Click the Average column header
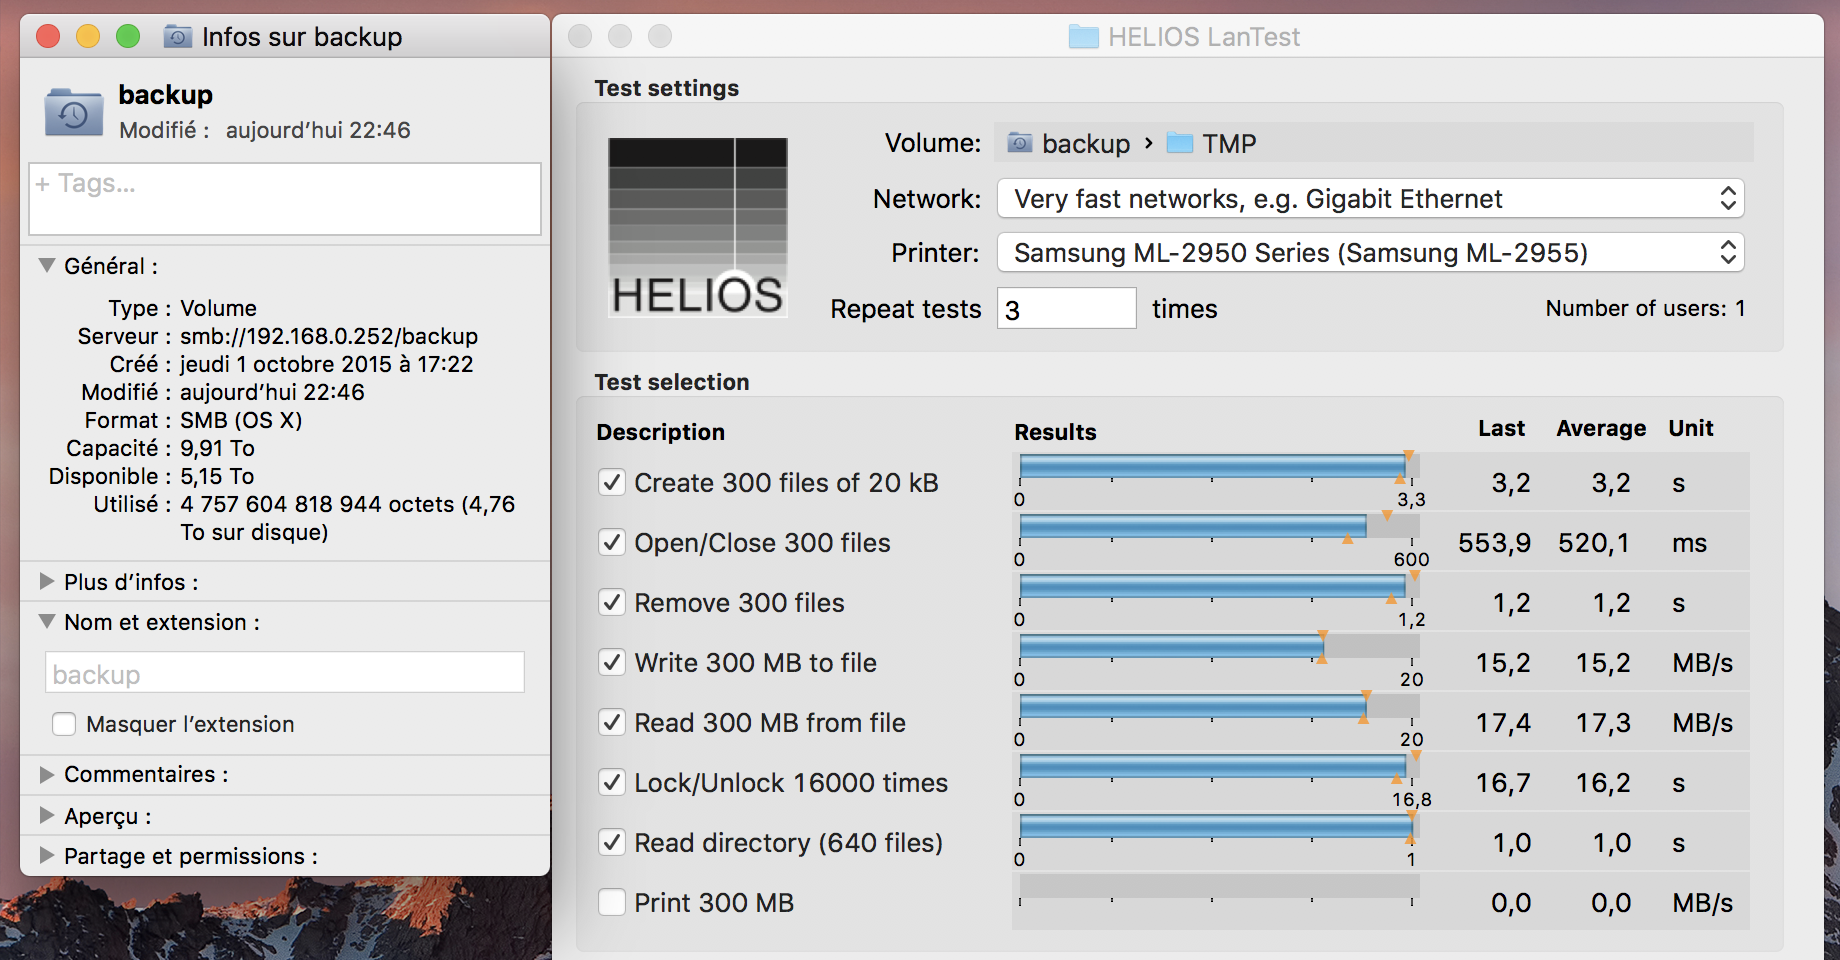The height and width of the screenshot is (960, 1840). (1601, 428)
